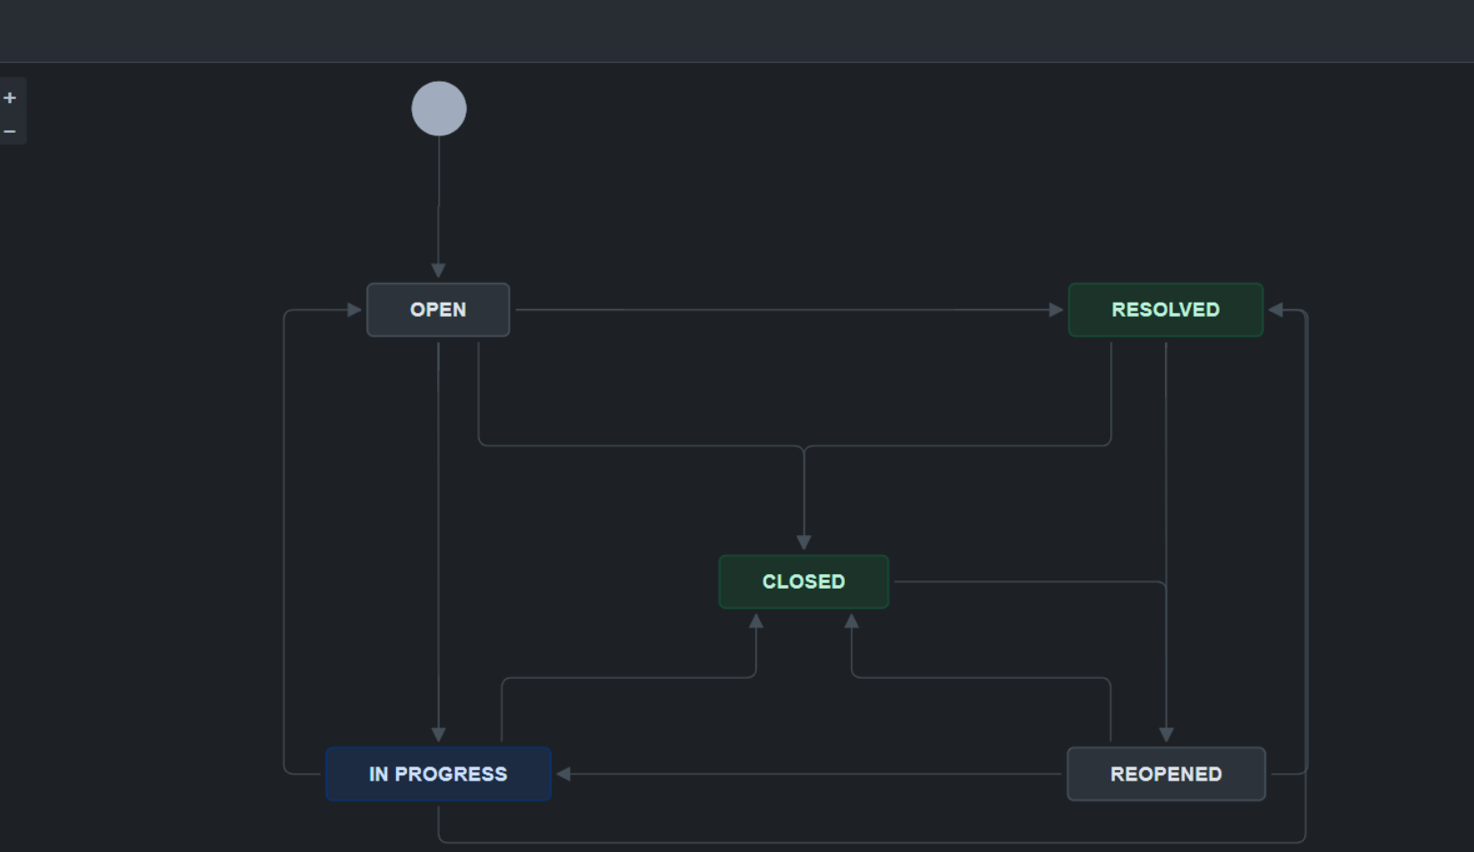Select the RESOLVED status node

1165,309
